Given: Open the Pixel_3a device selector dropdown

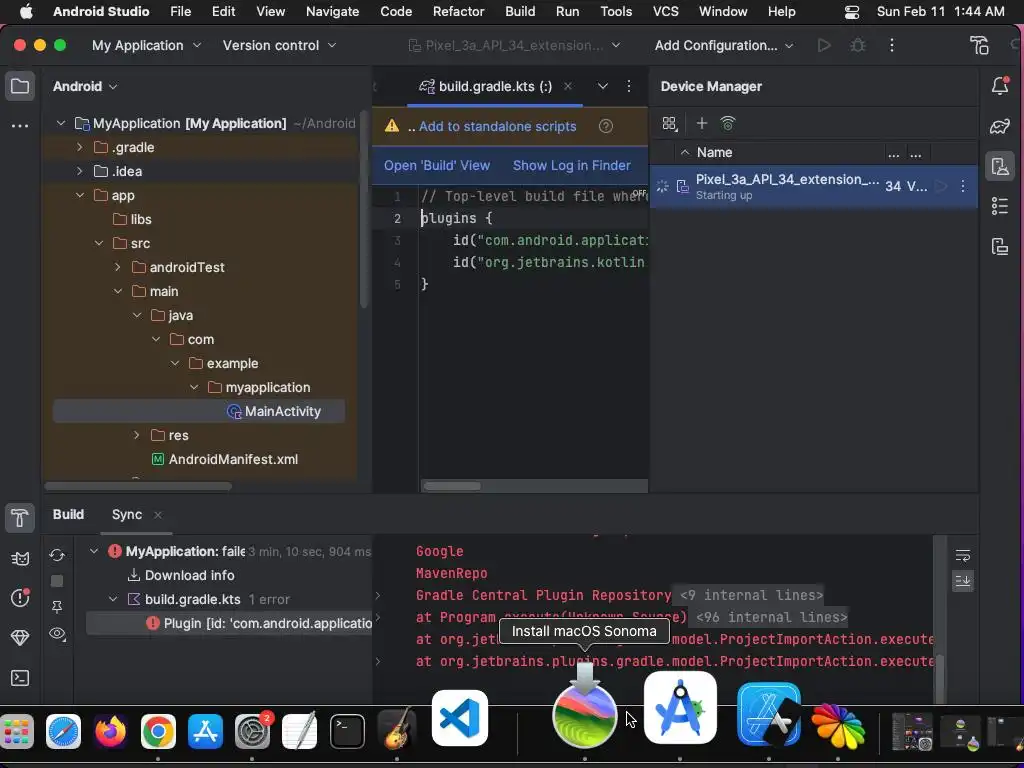Looking at the screenshot, I should tap(514, 45).
